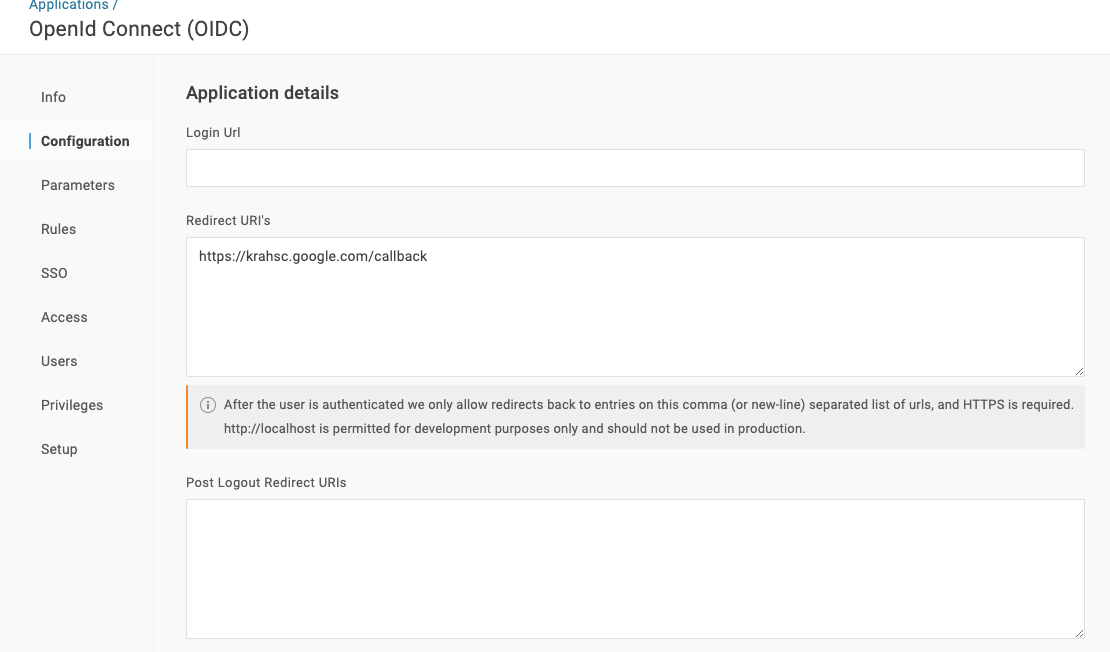Open the Access tab
This screenshot has width=1110, height=652.
click(x=64, y=317)
